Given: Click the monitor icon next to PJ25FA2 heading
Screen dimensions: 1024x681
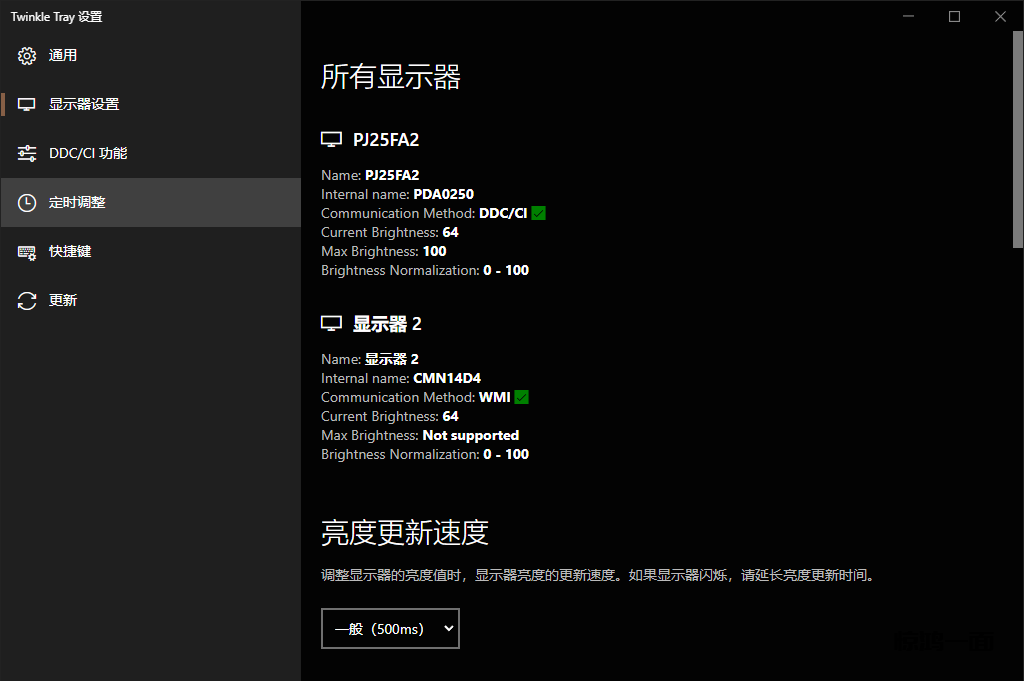Looking at the screenshot, I should pyautogui.click(x=331, y=140).
